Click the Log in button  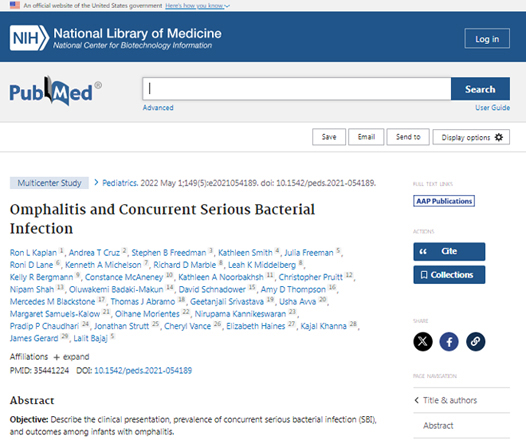[x=487, y=39]
